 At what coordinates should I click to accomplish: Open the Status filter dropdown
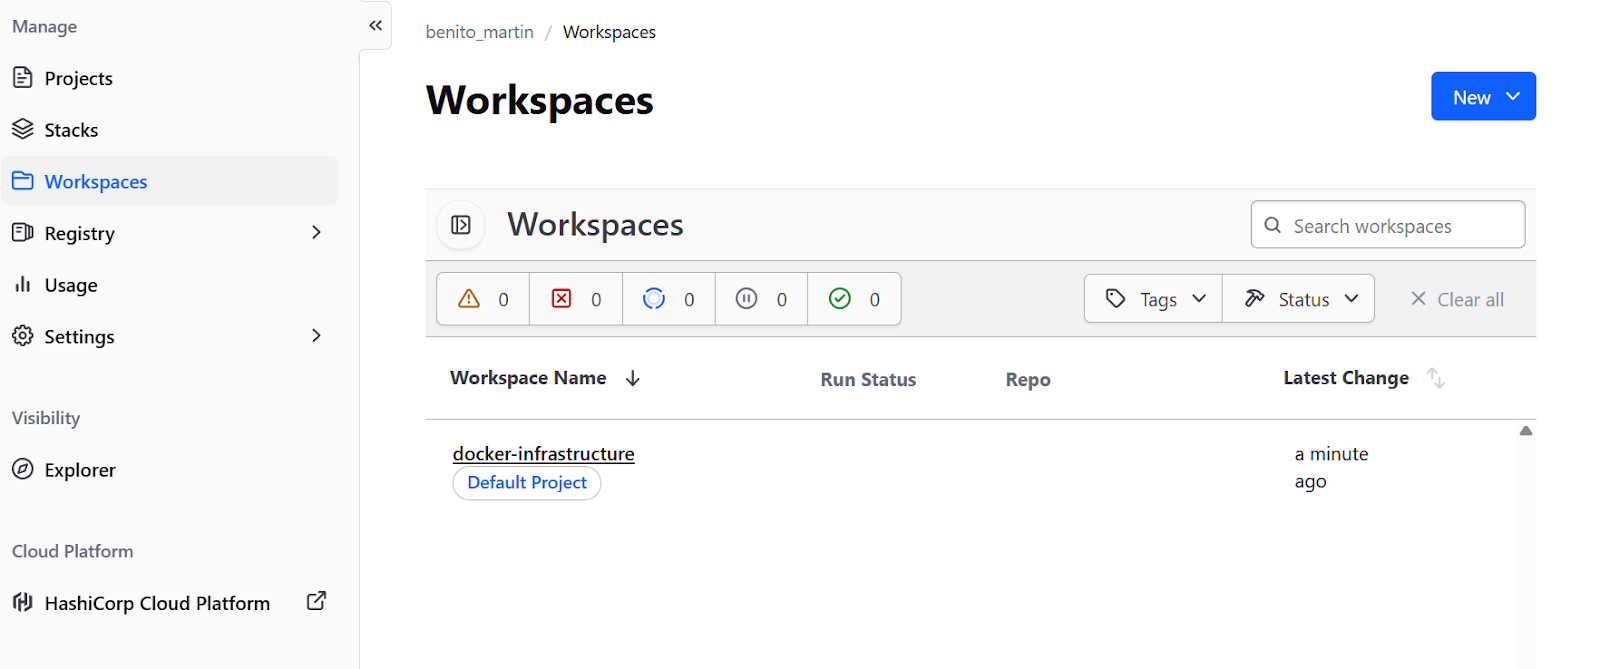tap(1299, 299)
